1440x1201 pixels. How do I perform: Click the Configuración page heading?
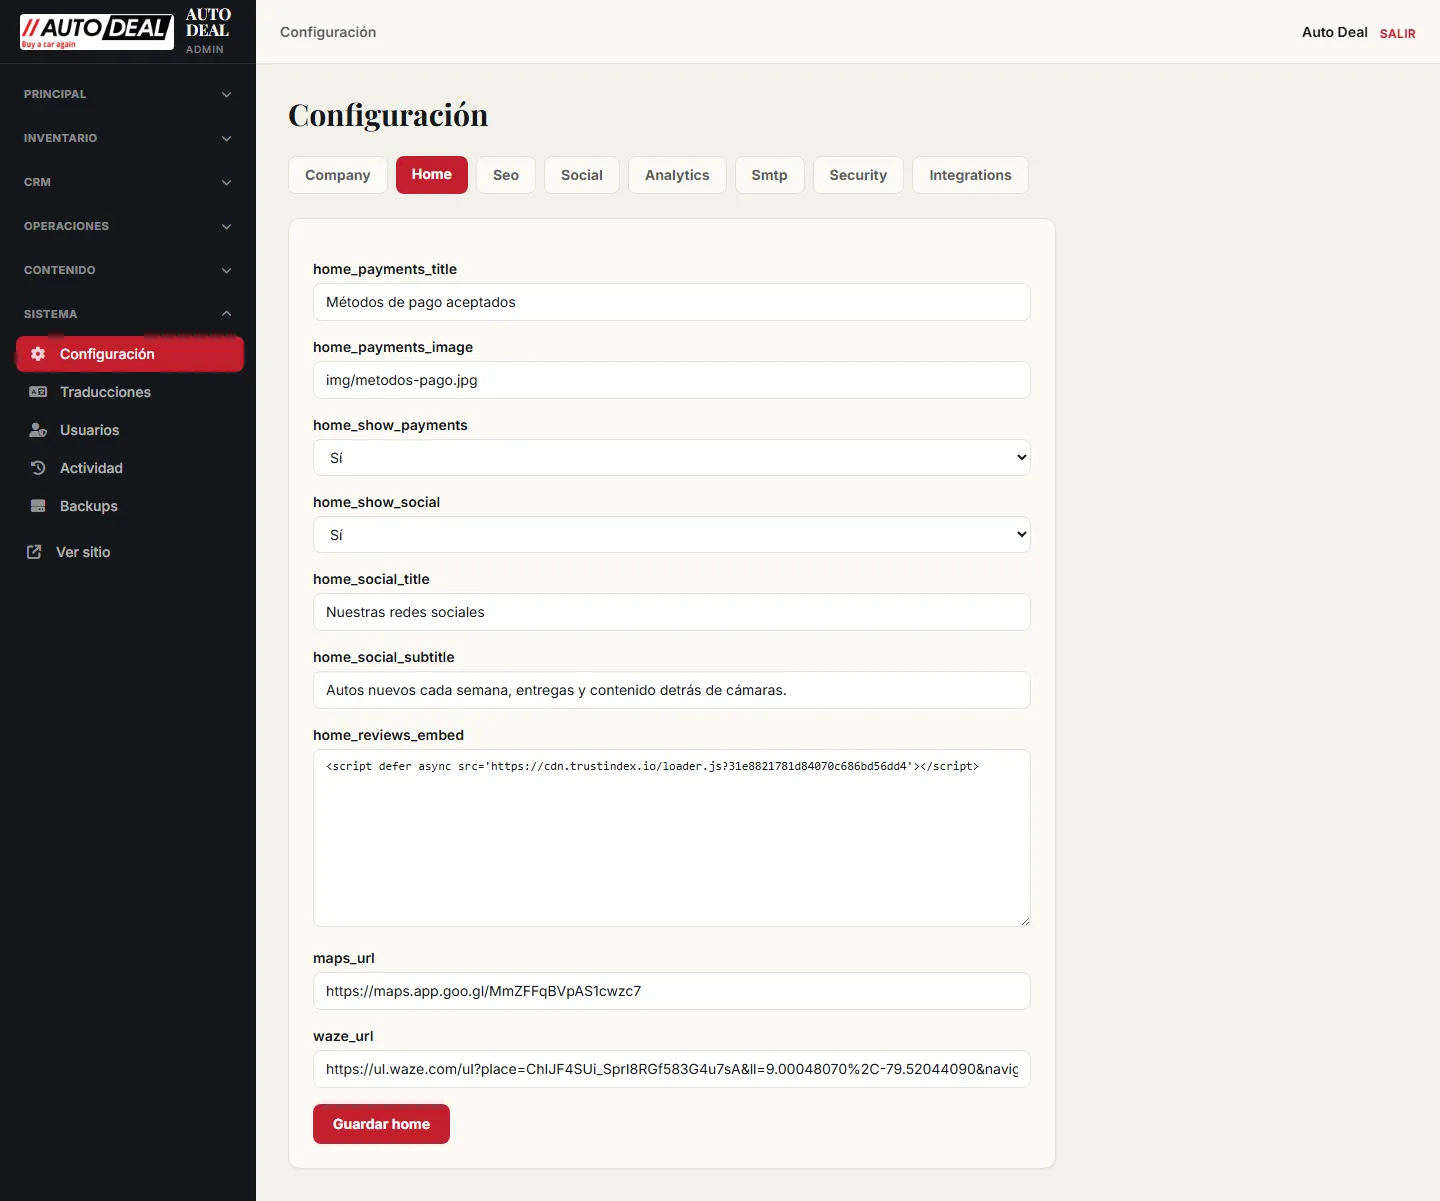click(388, 115)
